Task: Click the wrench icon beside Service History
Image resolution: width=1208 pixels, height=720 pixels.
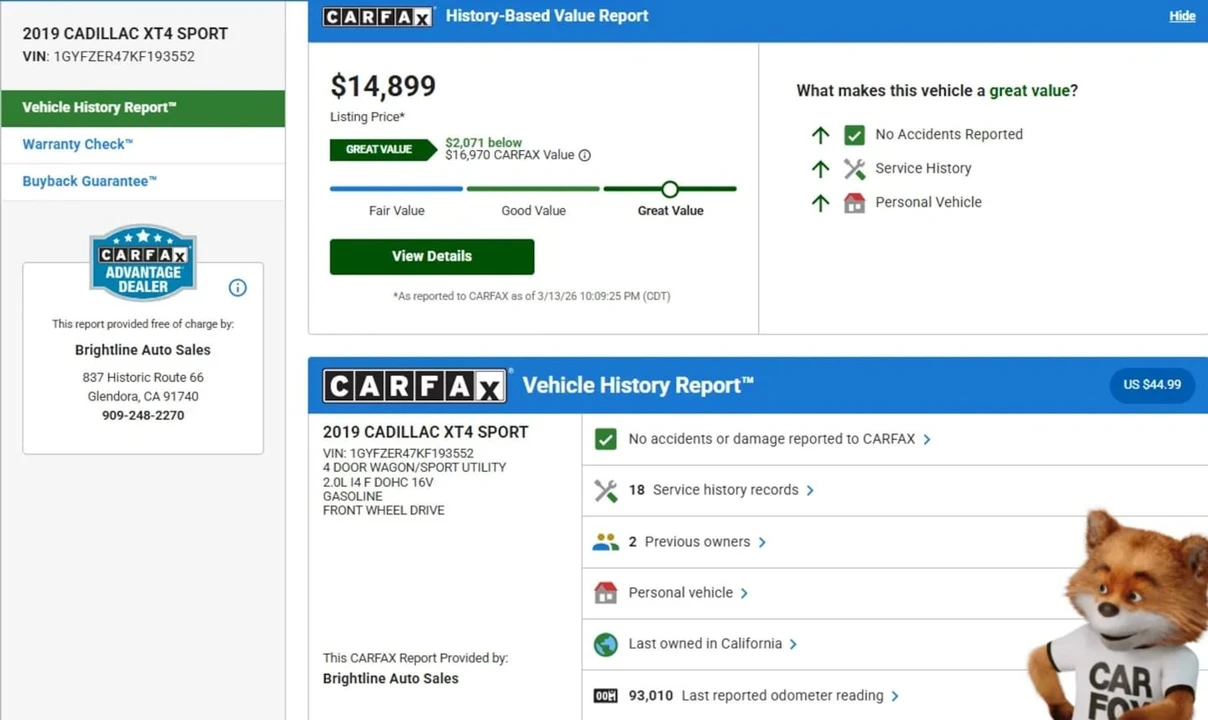Action: coord(854,169)
